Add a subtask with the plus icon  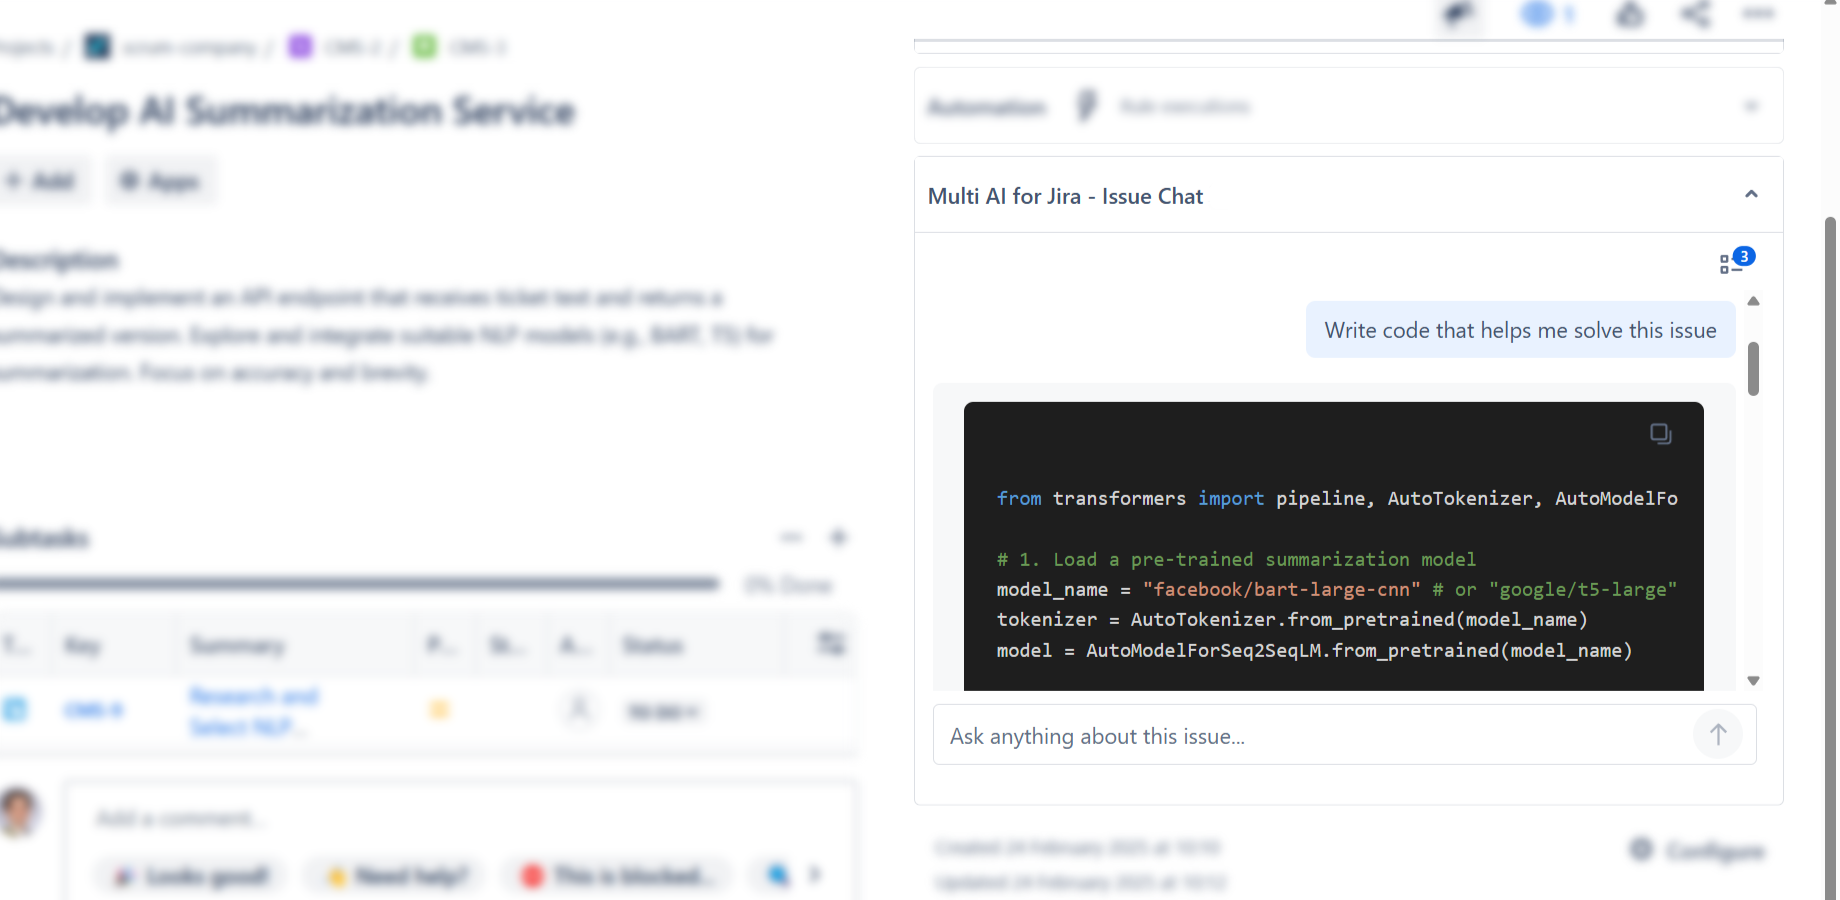click(x=838, y=538)
